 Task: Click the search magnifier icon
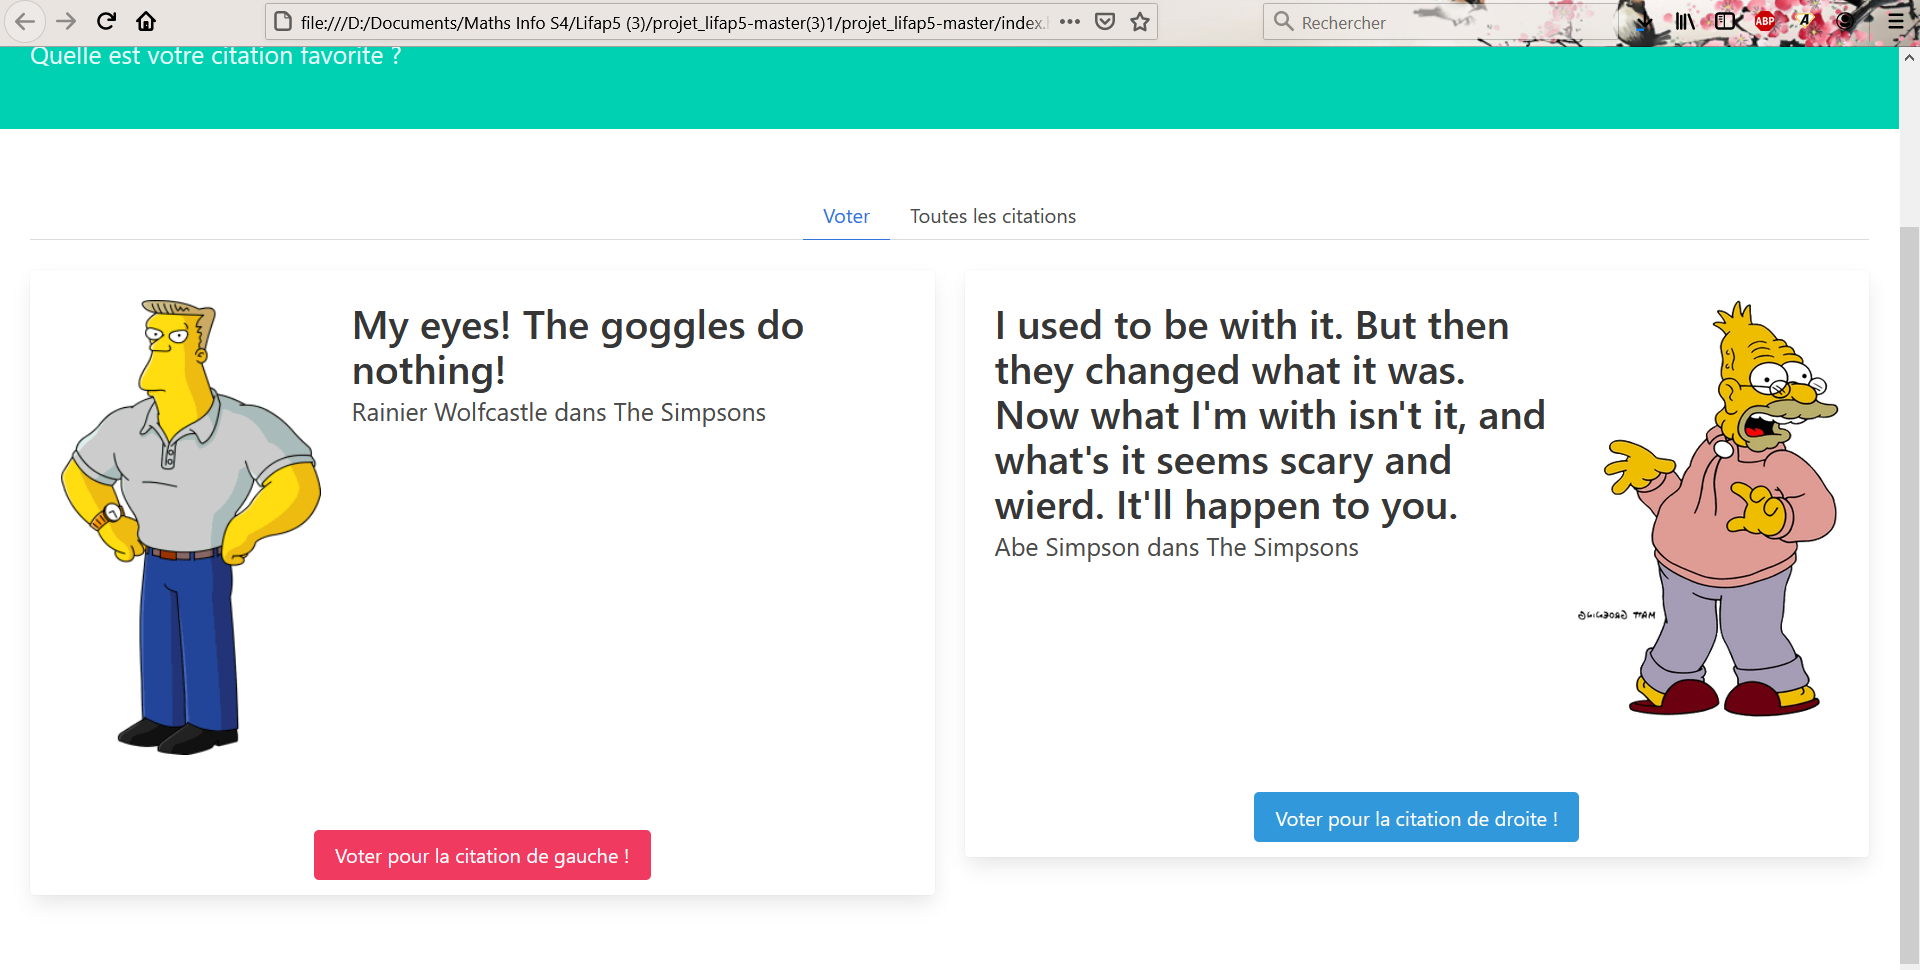coord(1283,21)
